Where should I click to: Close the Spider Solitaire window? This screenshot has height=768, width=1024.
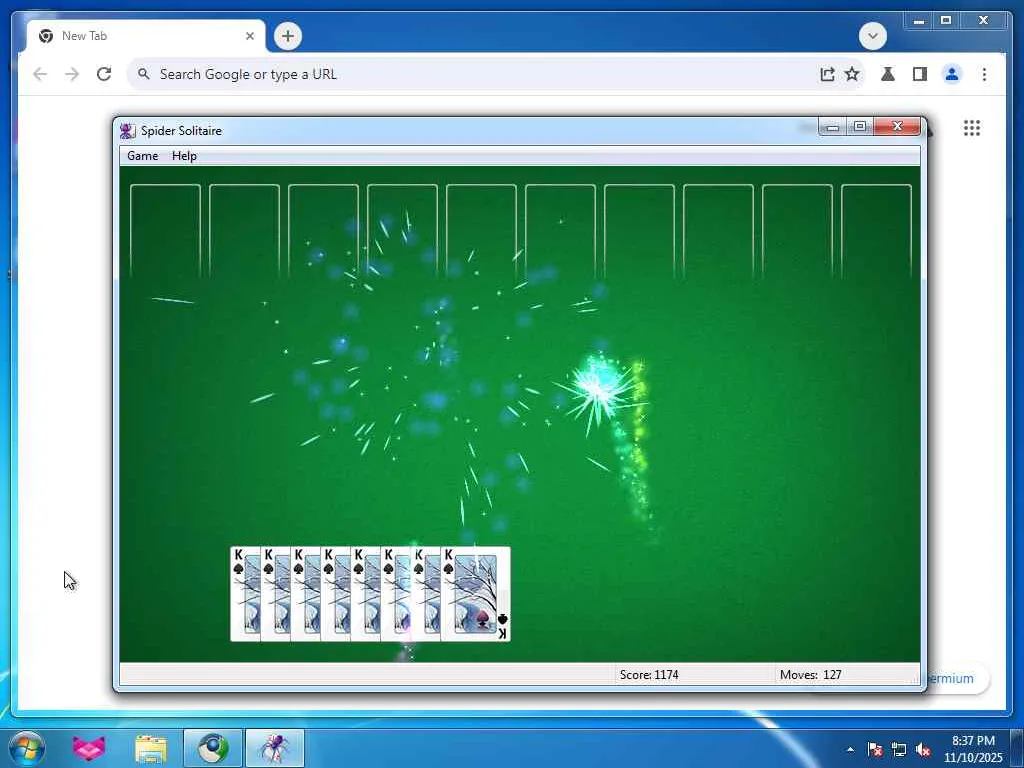[x=897, y=127]
